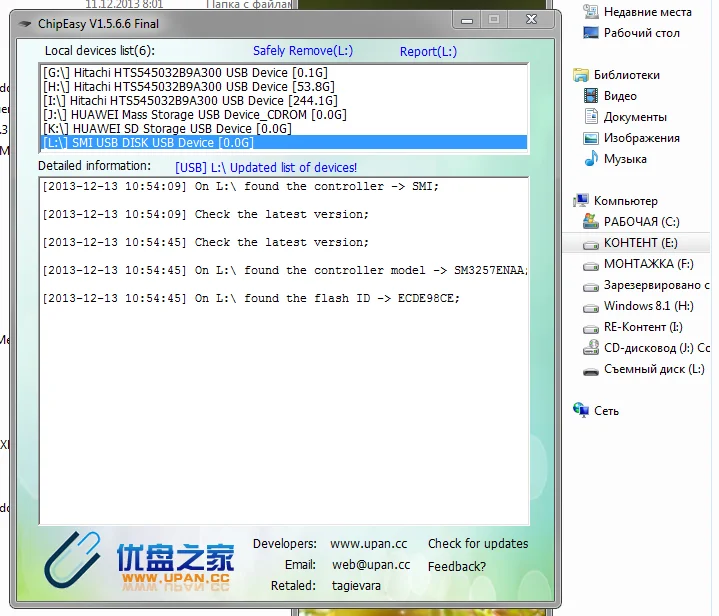Click the Съемный диск (L:) drive icon
The height and width of the screenshot is (616, 719).
point(591,371)
